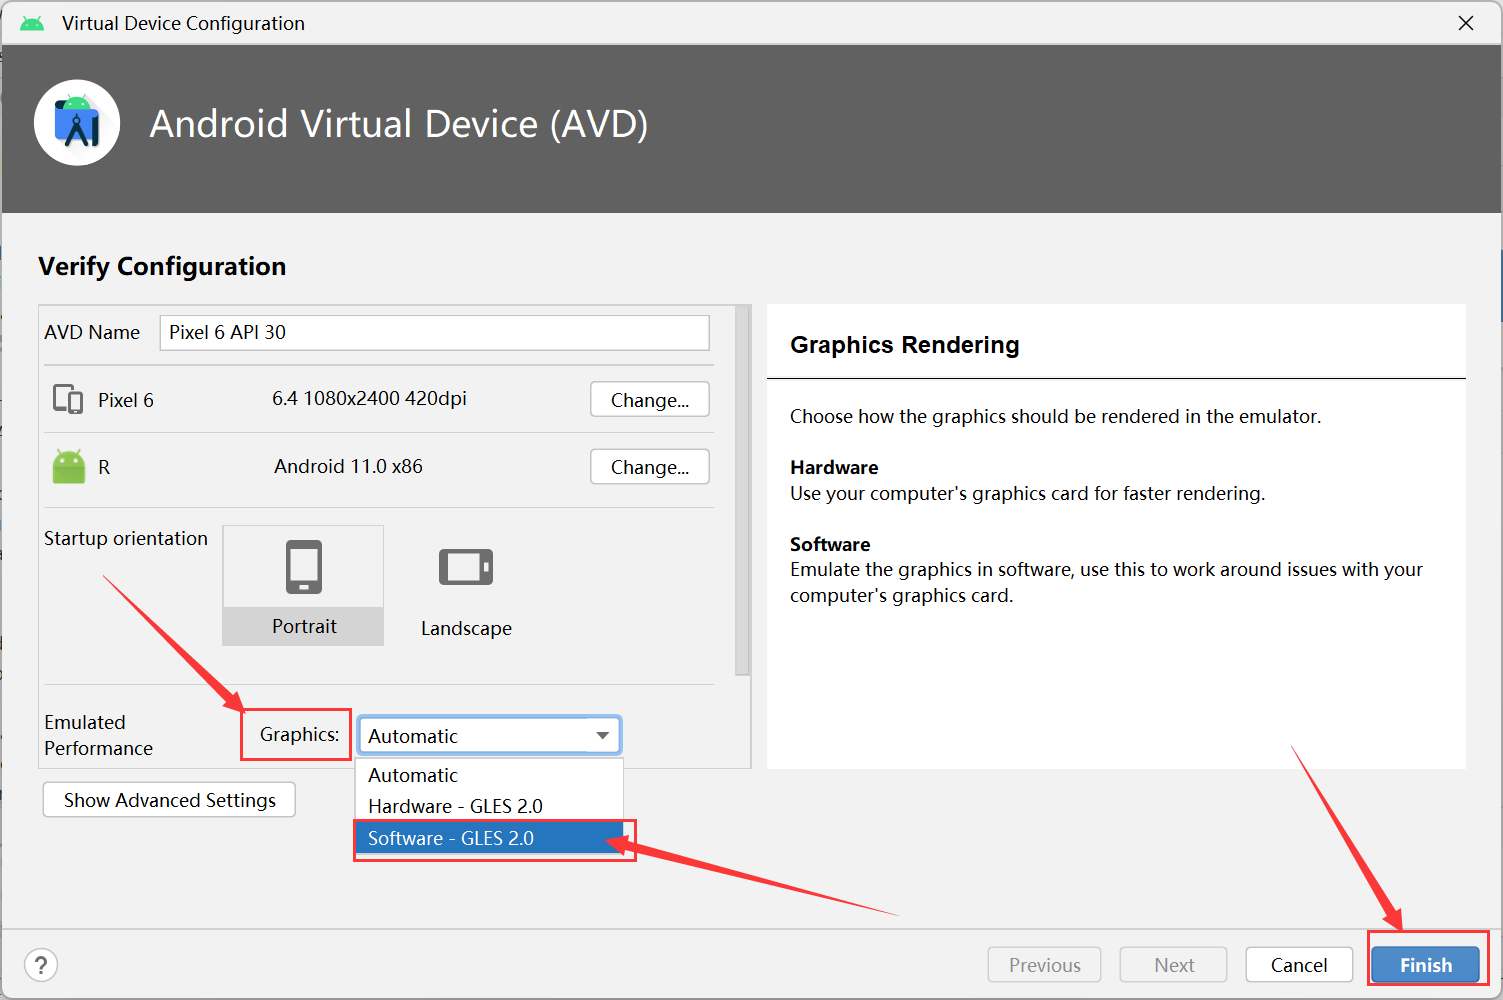This screenshot has width=1503, height=1000.
Task: Click the 'Emulated Performance' label
Action: [x=98, y=735]
